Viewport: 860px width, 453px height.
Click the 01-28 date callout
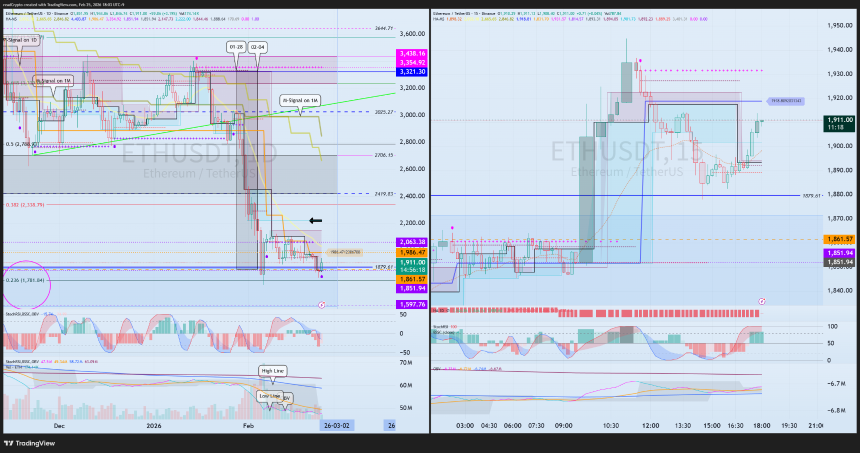(236, 47)
